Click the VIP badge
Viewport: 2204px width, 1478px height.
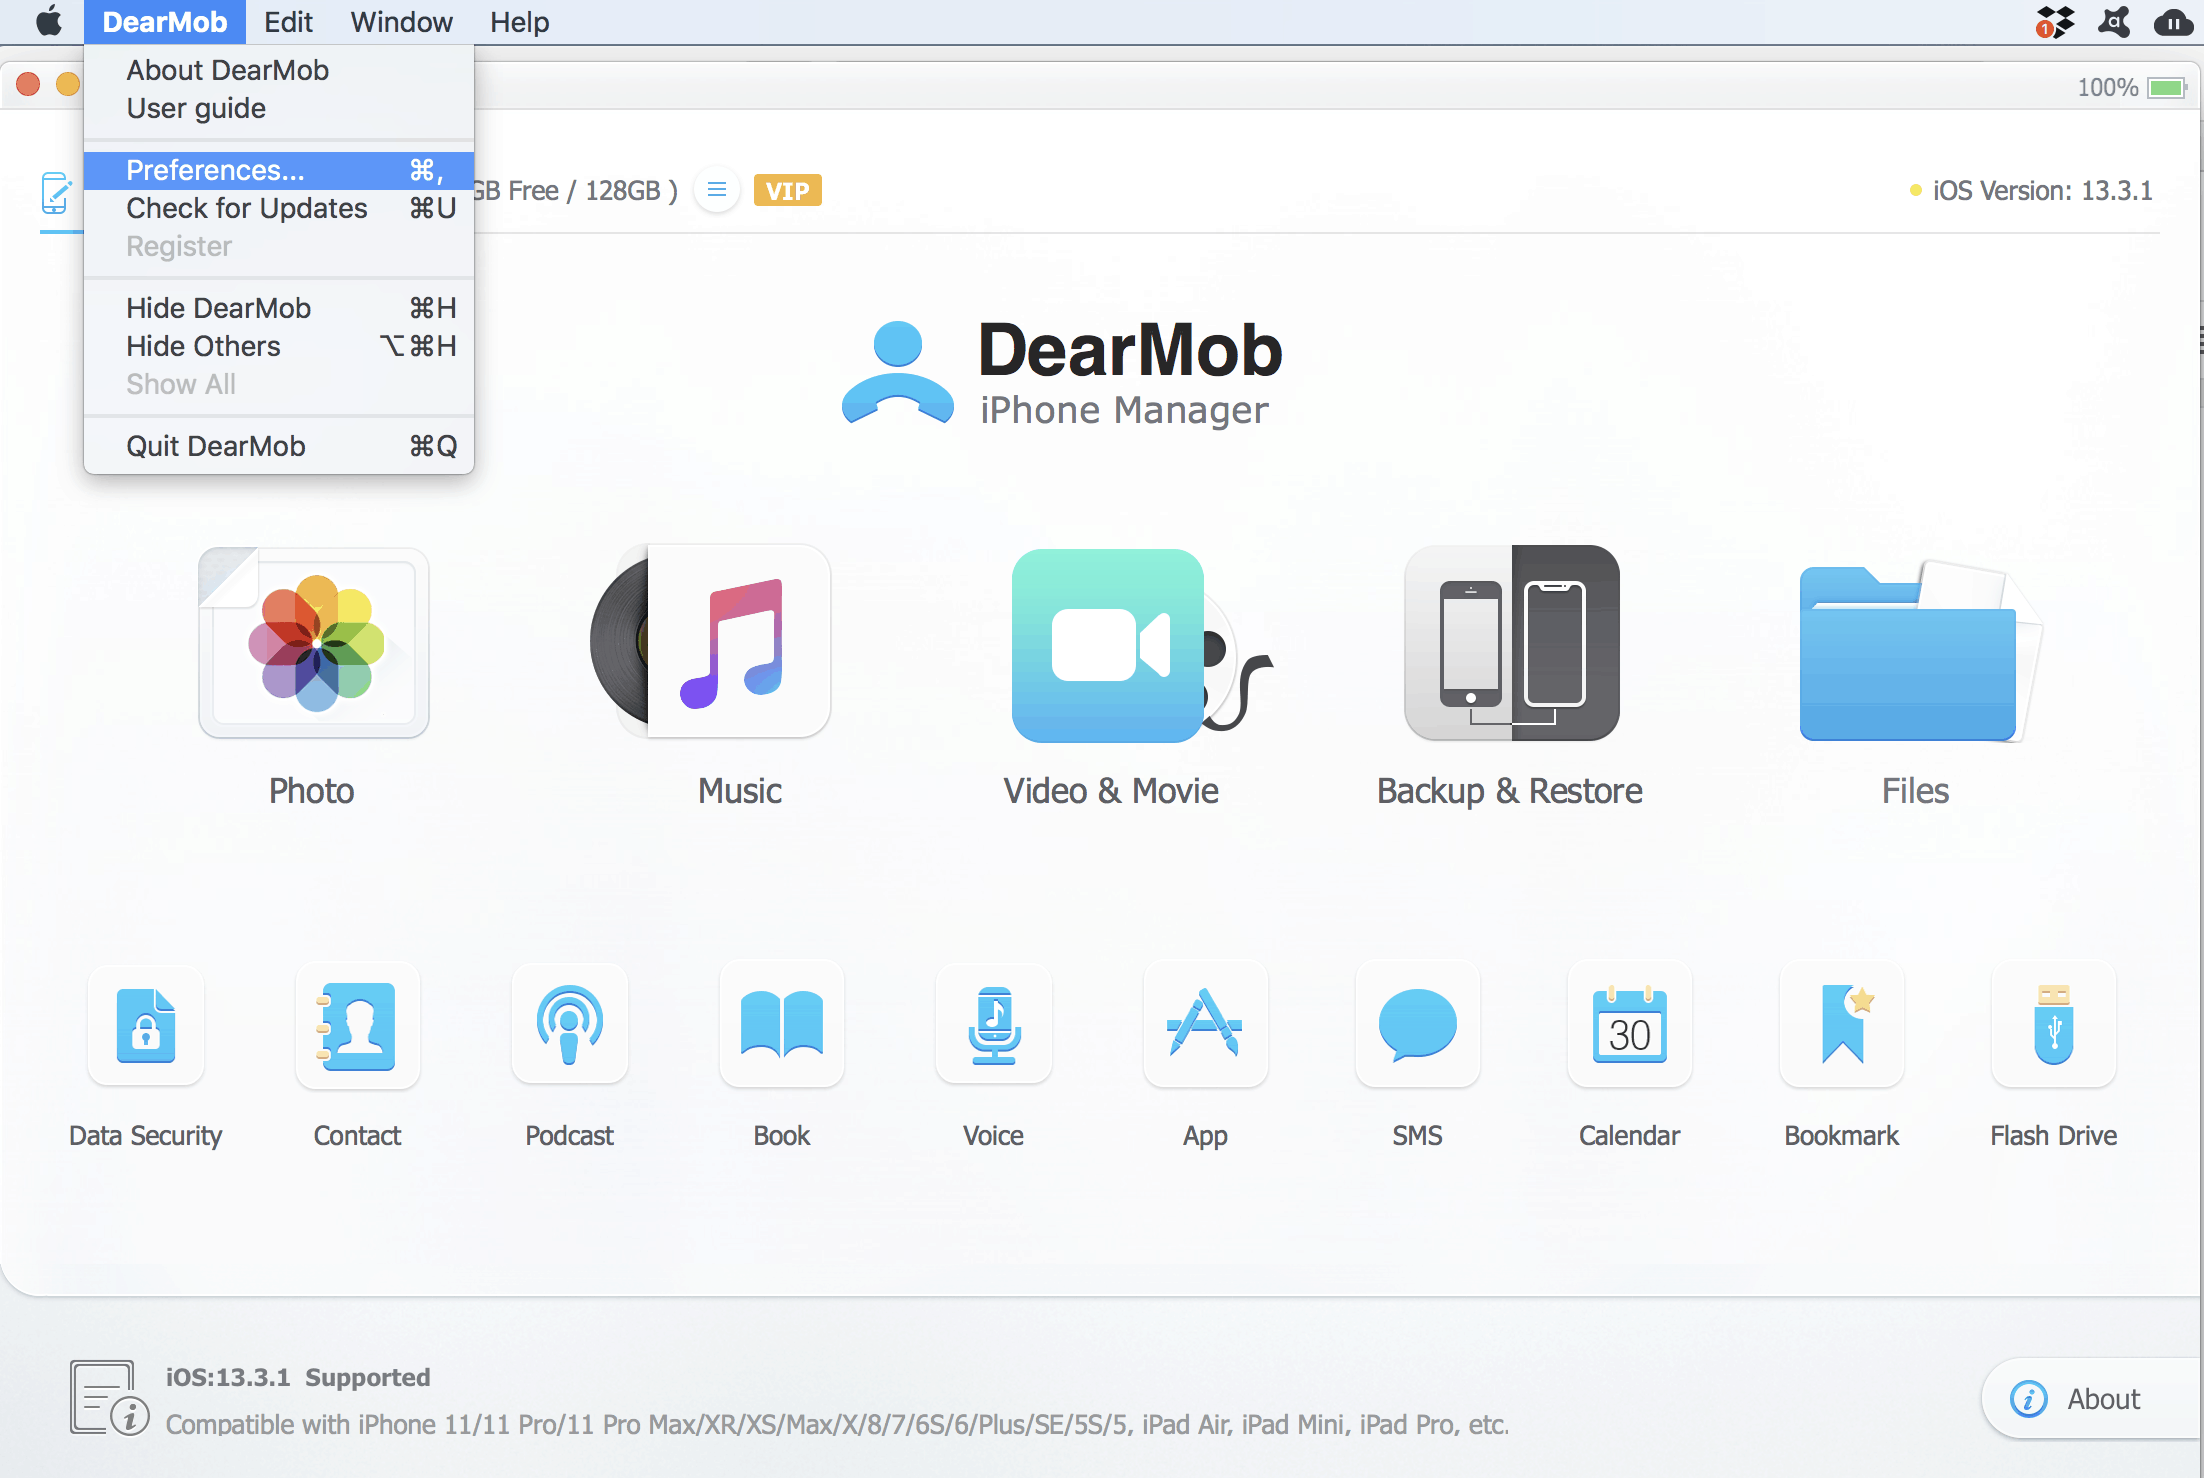coord(788,189)
